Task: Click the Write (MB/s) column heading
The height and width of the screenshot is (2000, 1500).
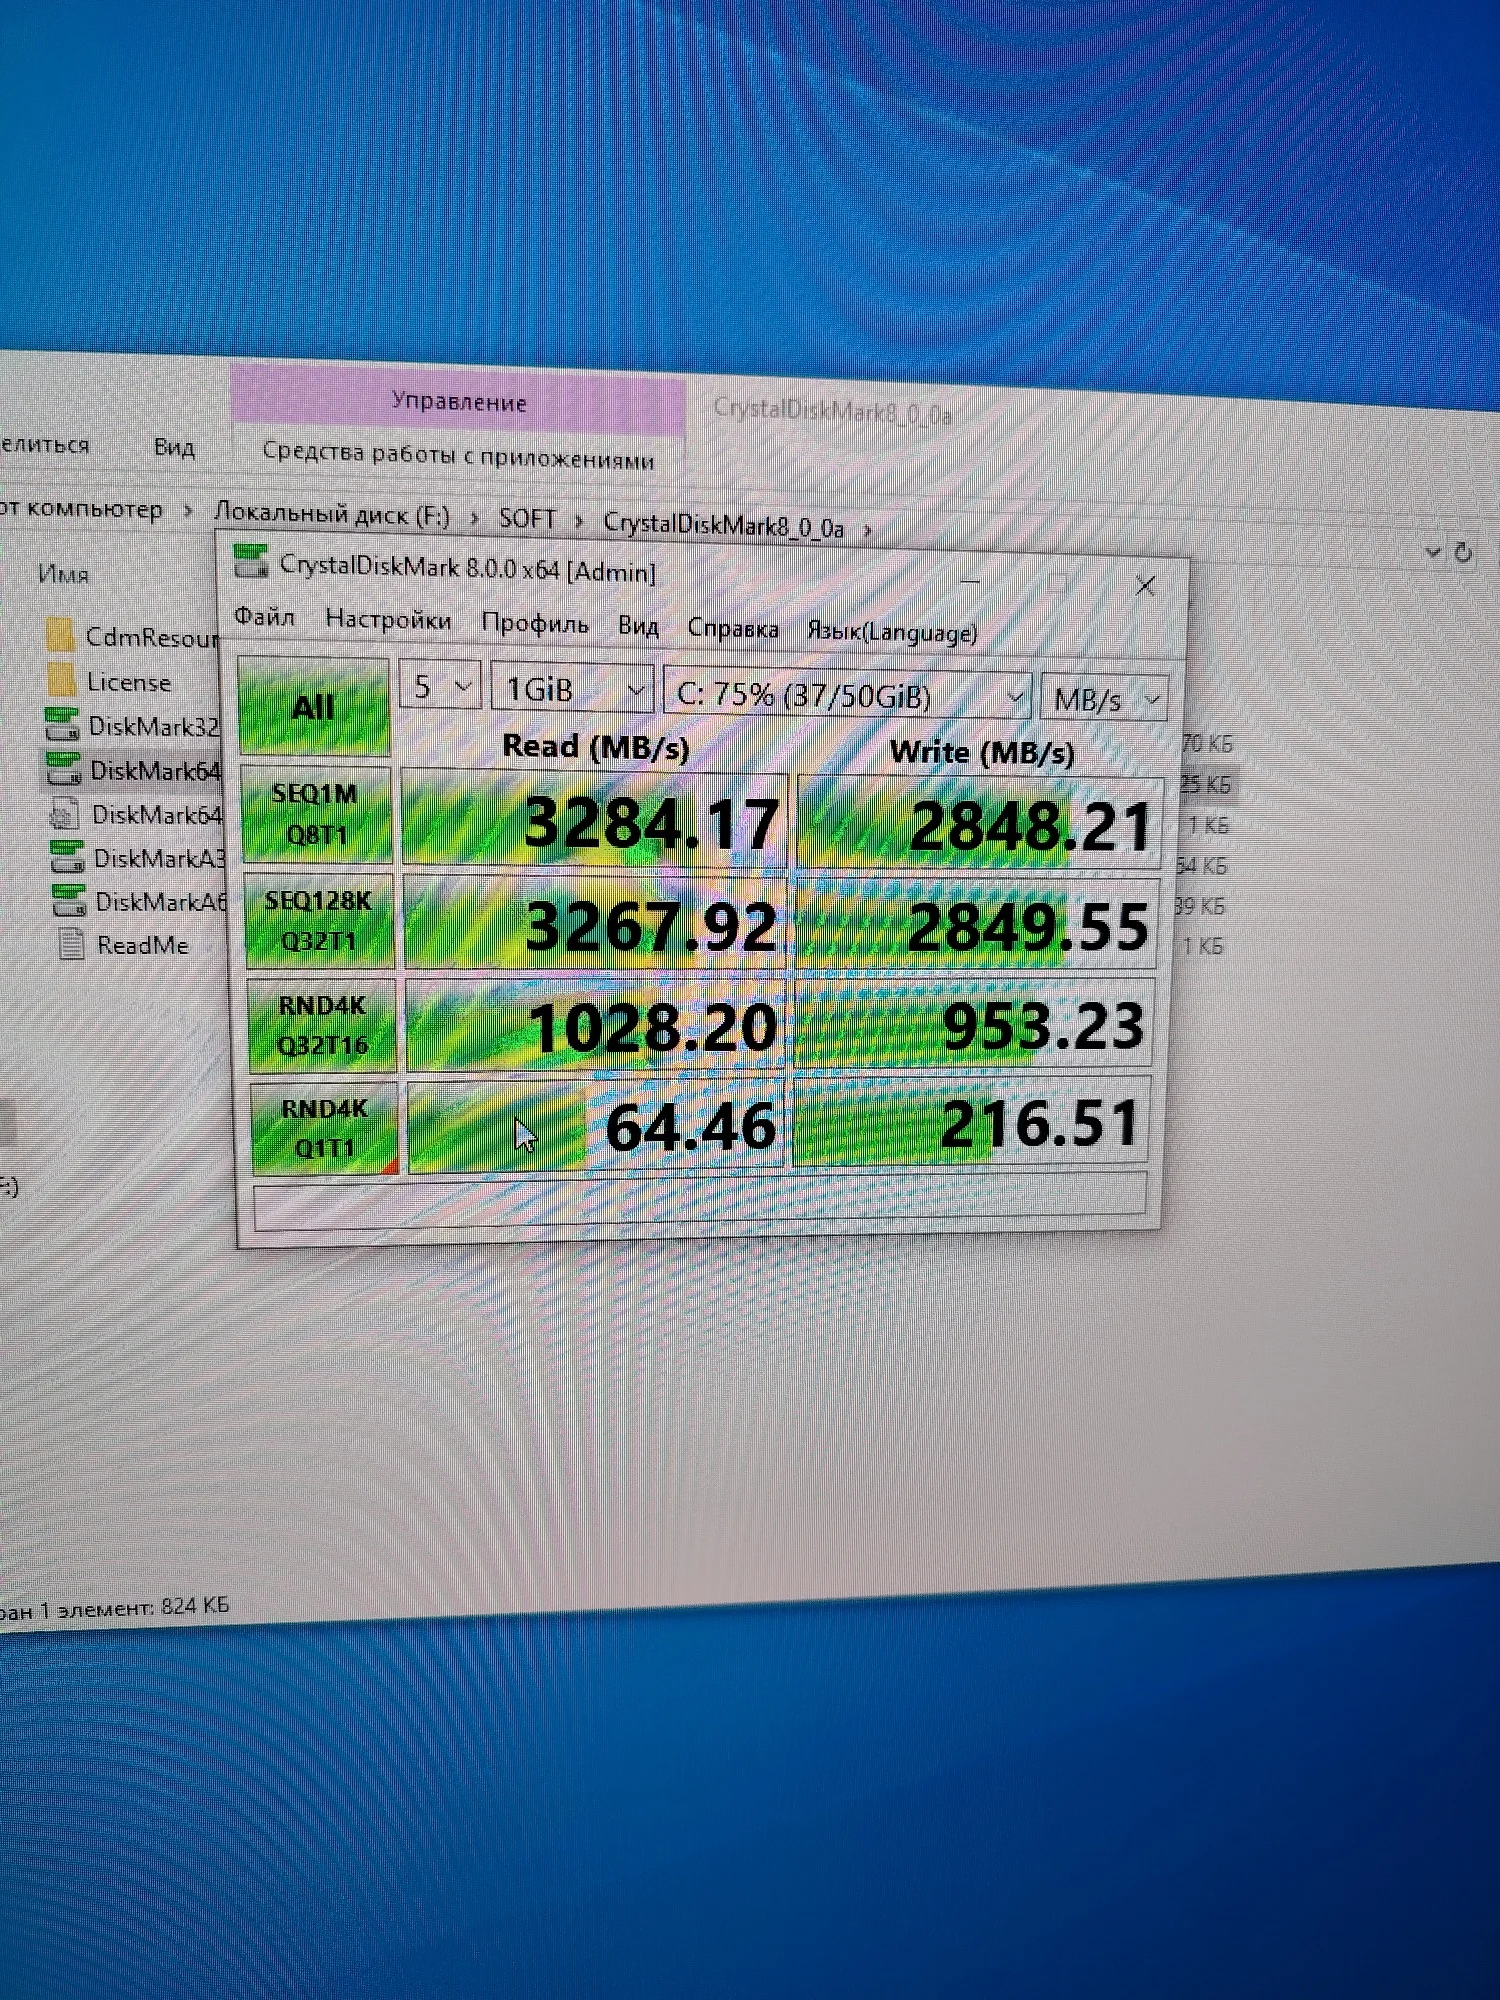Action: [982, 752]
